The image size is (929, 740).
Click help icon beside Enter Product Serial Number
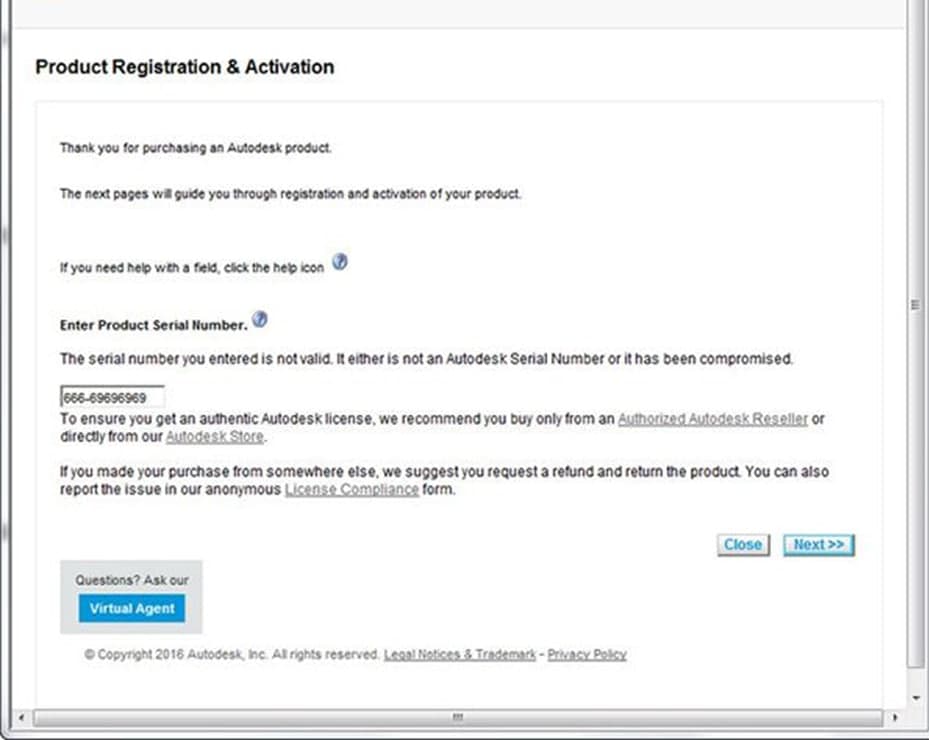click(x=260, y=320)
